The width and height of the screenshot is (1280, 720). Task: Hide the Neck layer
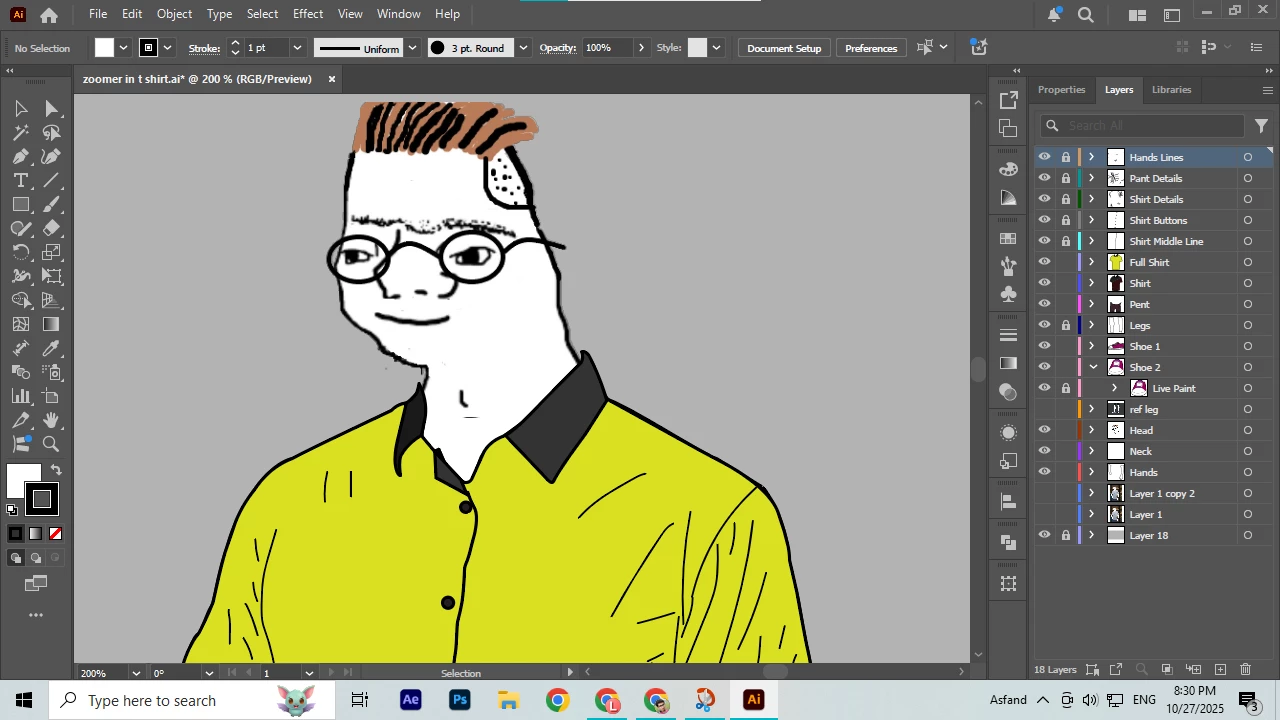click(1044, 451)
